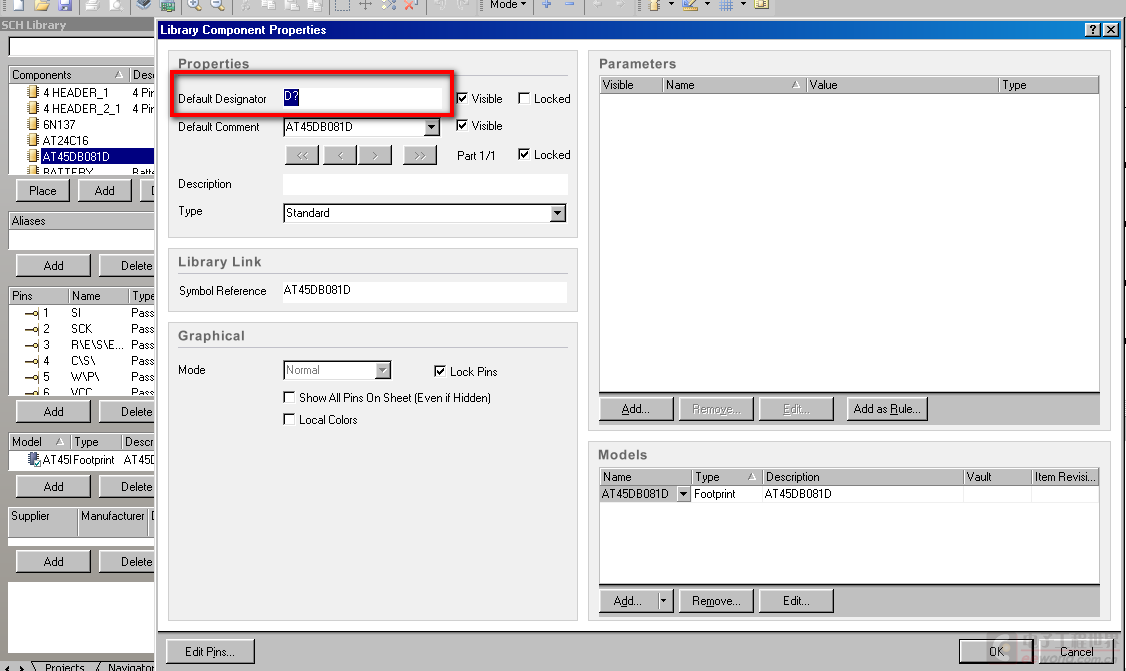Toggle Locked for Default Designator

pyautogui.click(x=524, y=98)
